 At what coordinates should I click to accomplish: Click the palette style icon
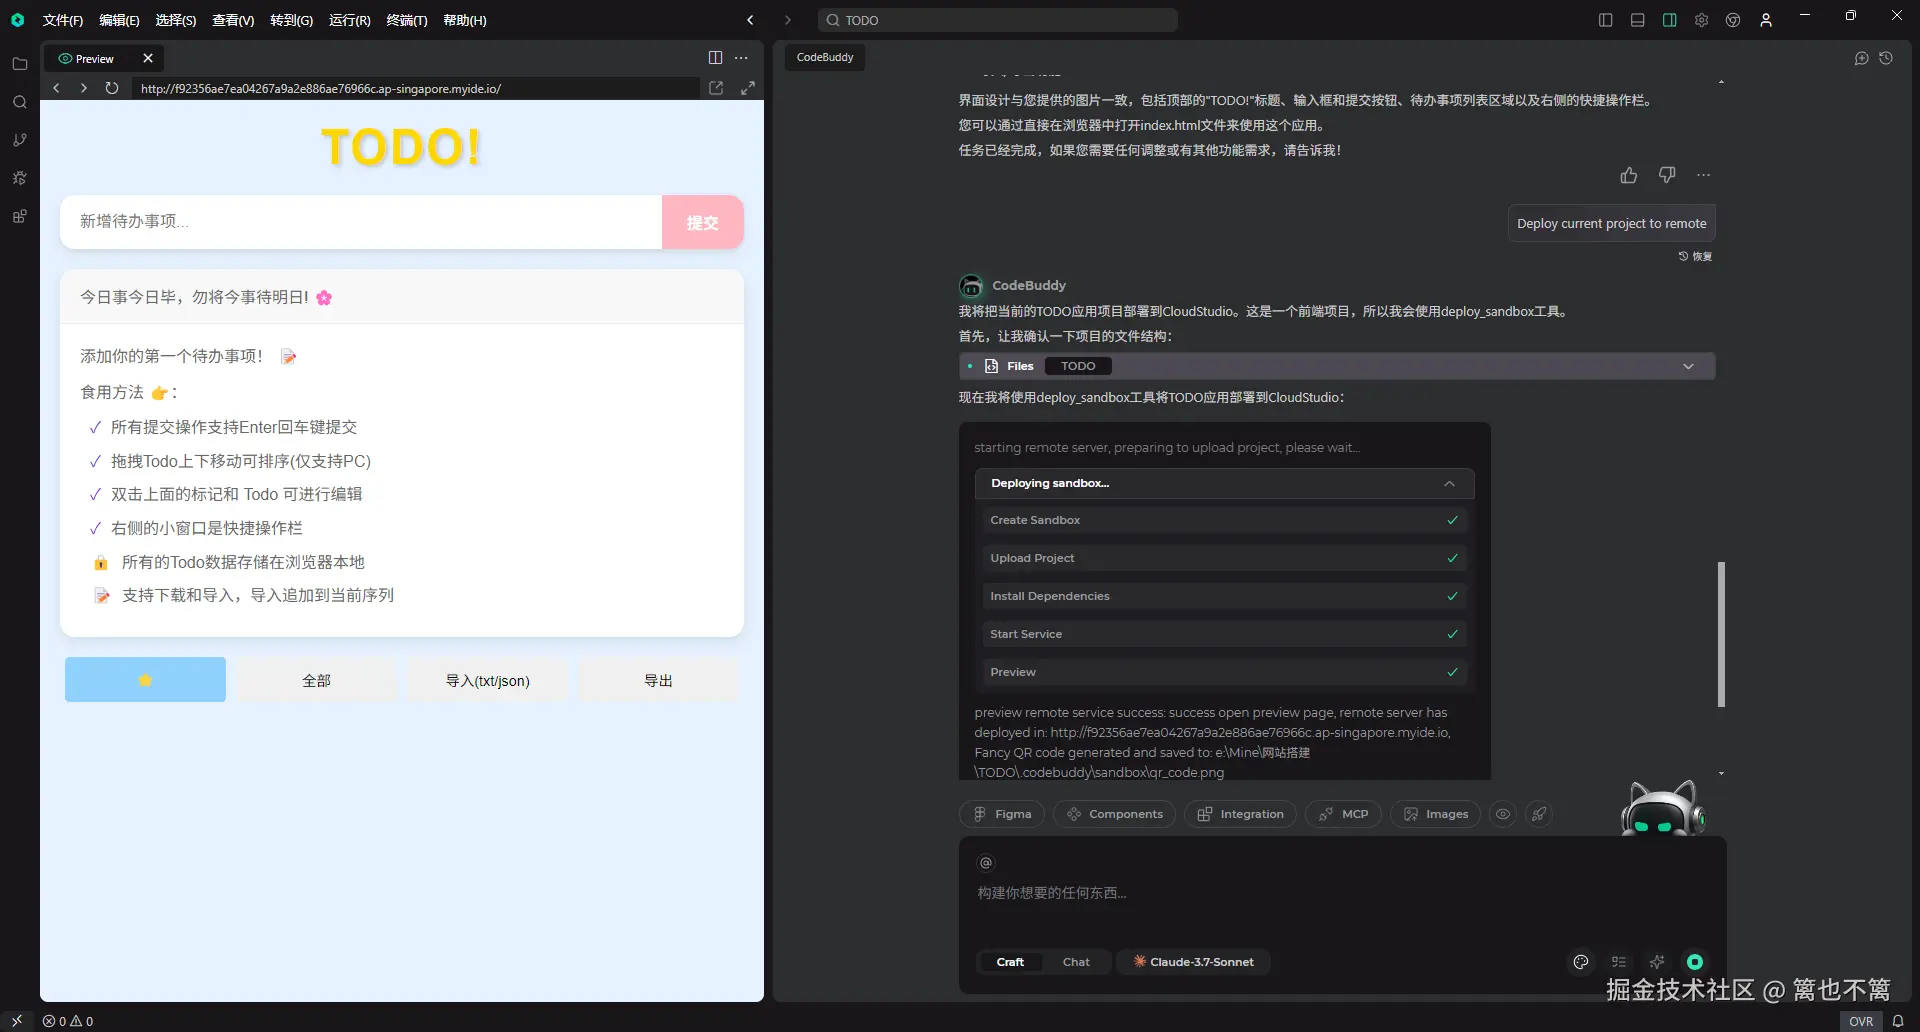[1581, 962]
